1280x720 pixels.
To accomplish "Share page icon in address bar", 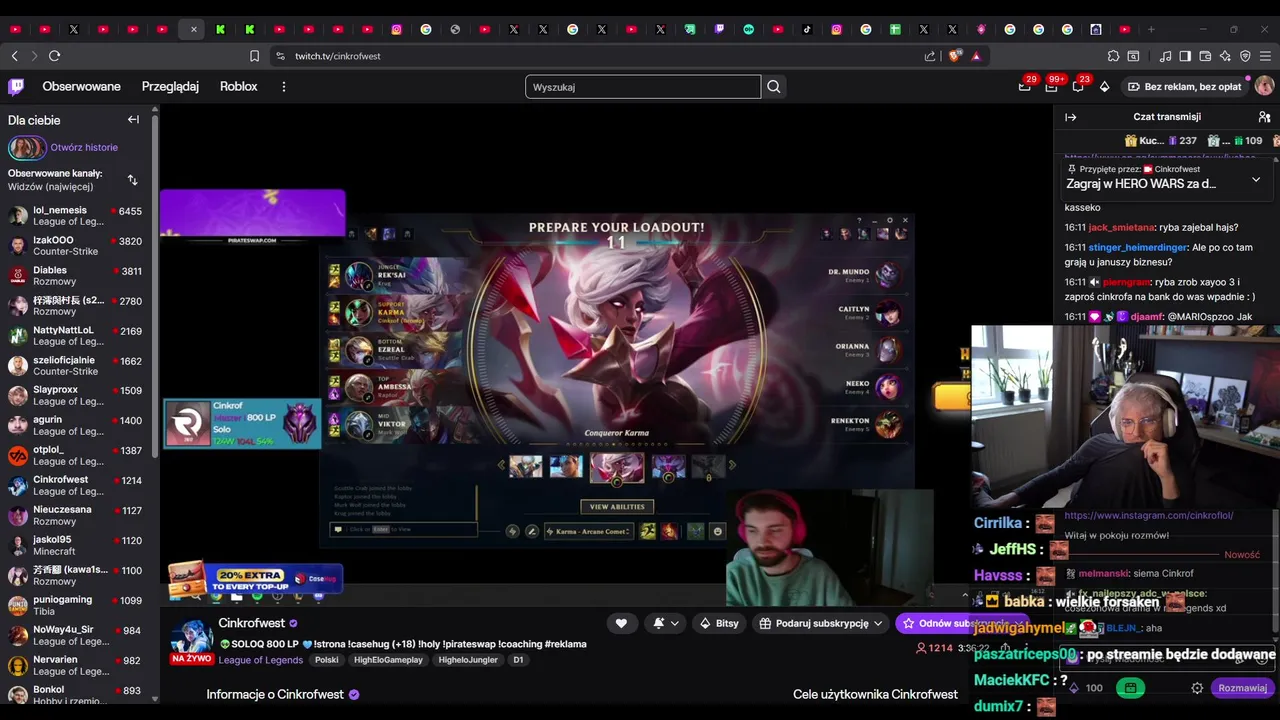I will pos(930,56).
